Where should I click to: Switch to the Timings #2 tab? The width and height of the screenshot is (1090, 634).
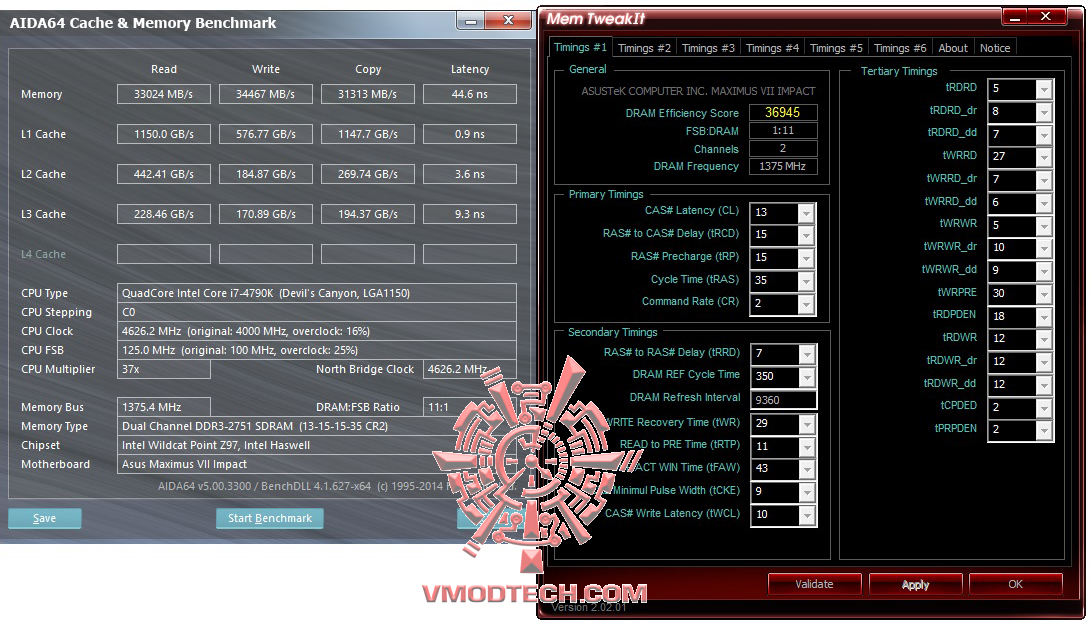[644, 48]
